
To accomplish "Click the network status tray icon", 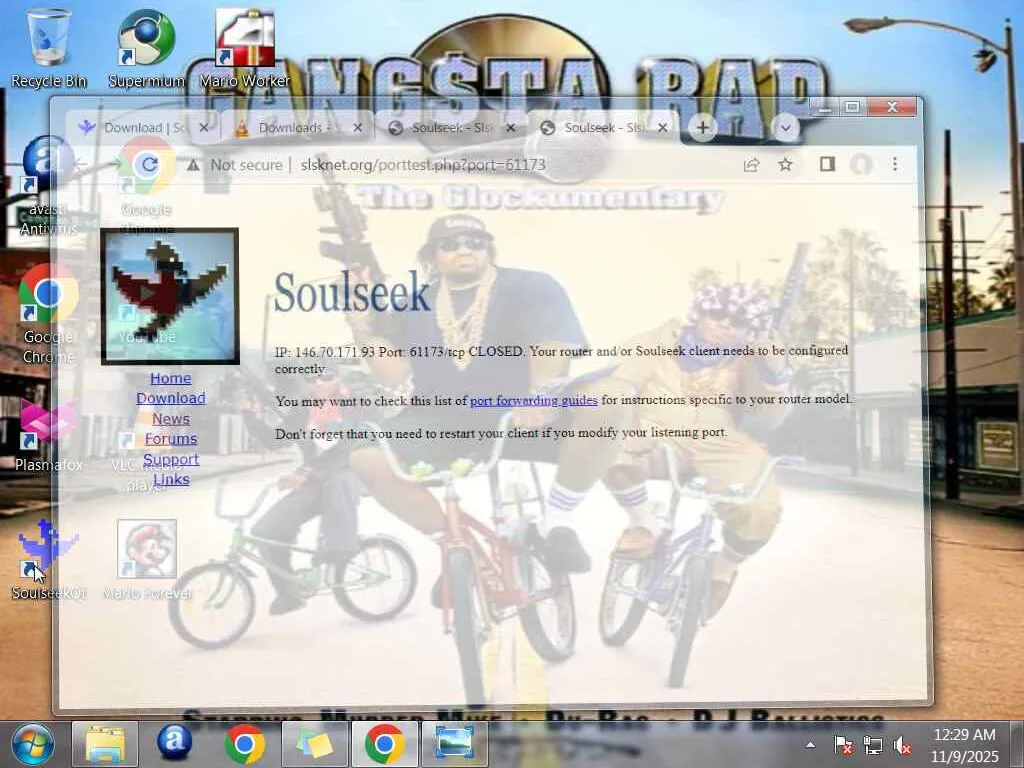I will (872, 744).
